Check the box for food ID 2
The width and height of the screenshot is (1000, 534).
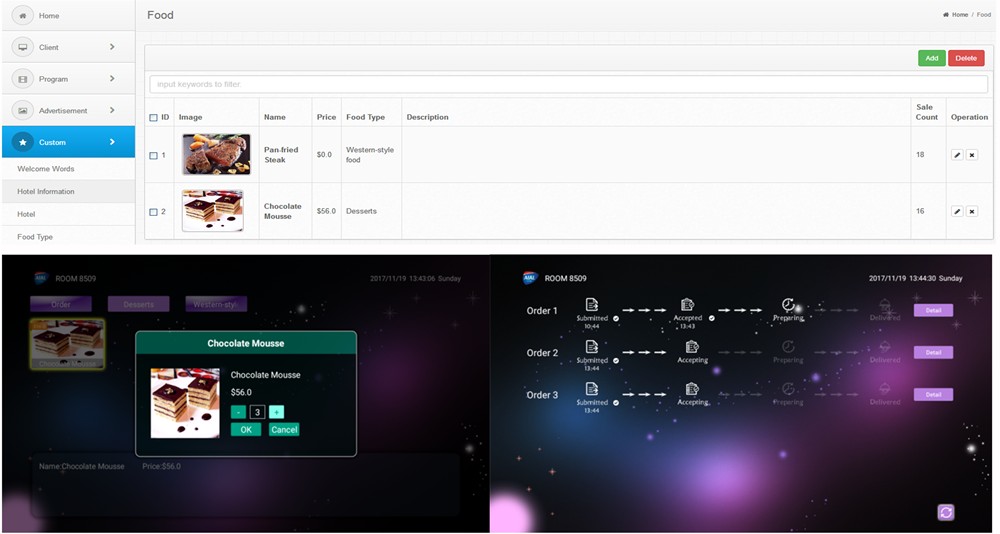tap(153, 212)
